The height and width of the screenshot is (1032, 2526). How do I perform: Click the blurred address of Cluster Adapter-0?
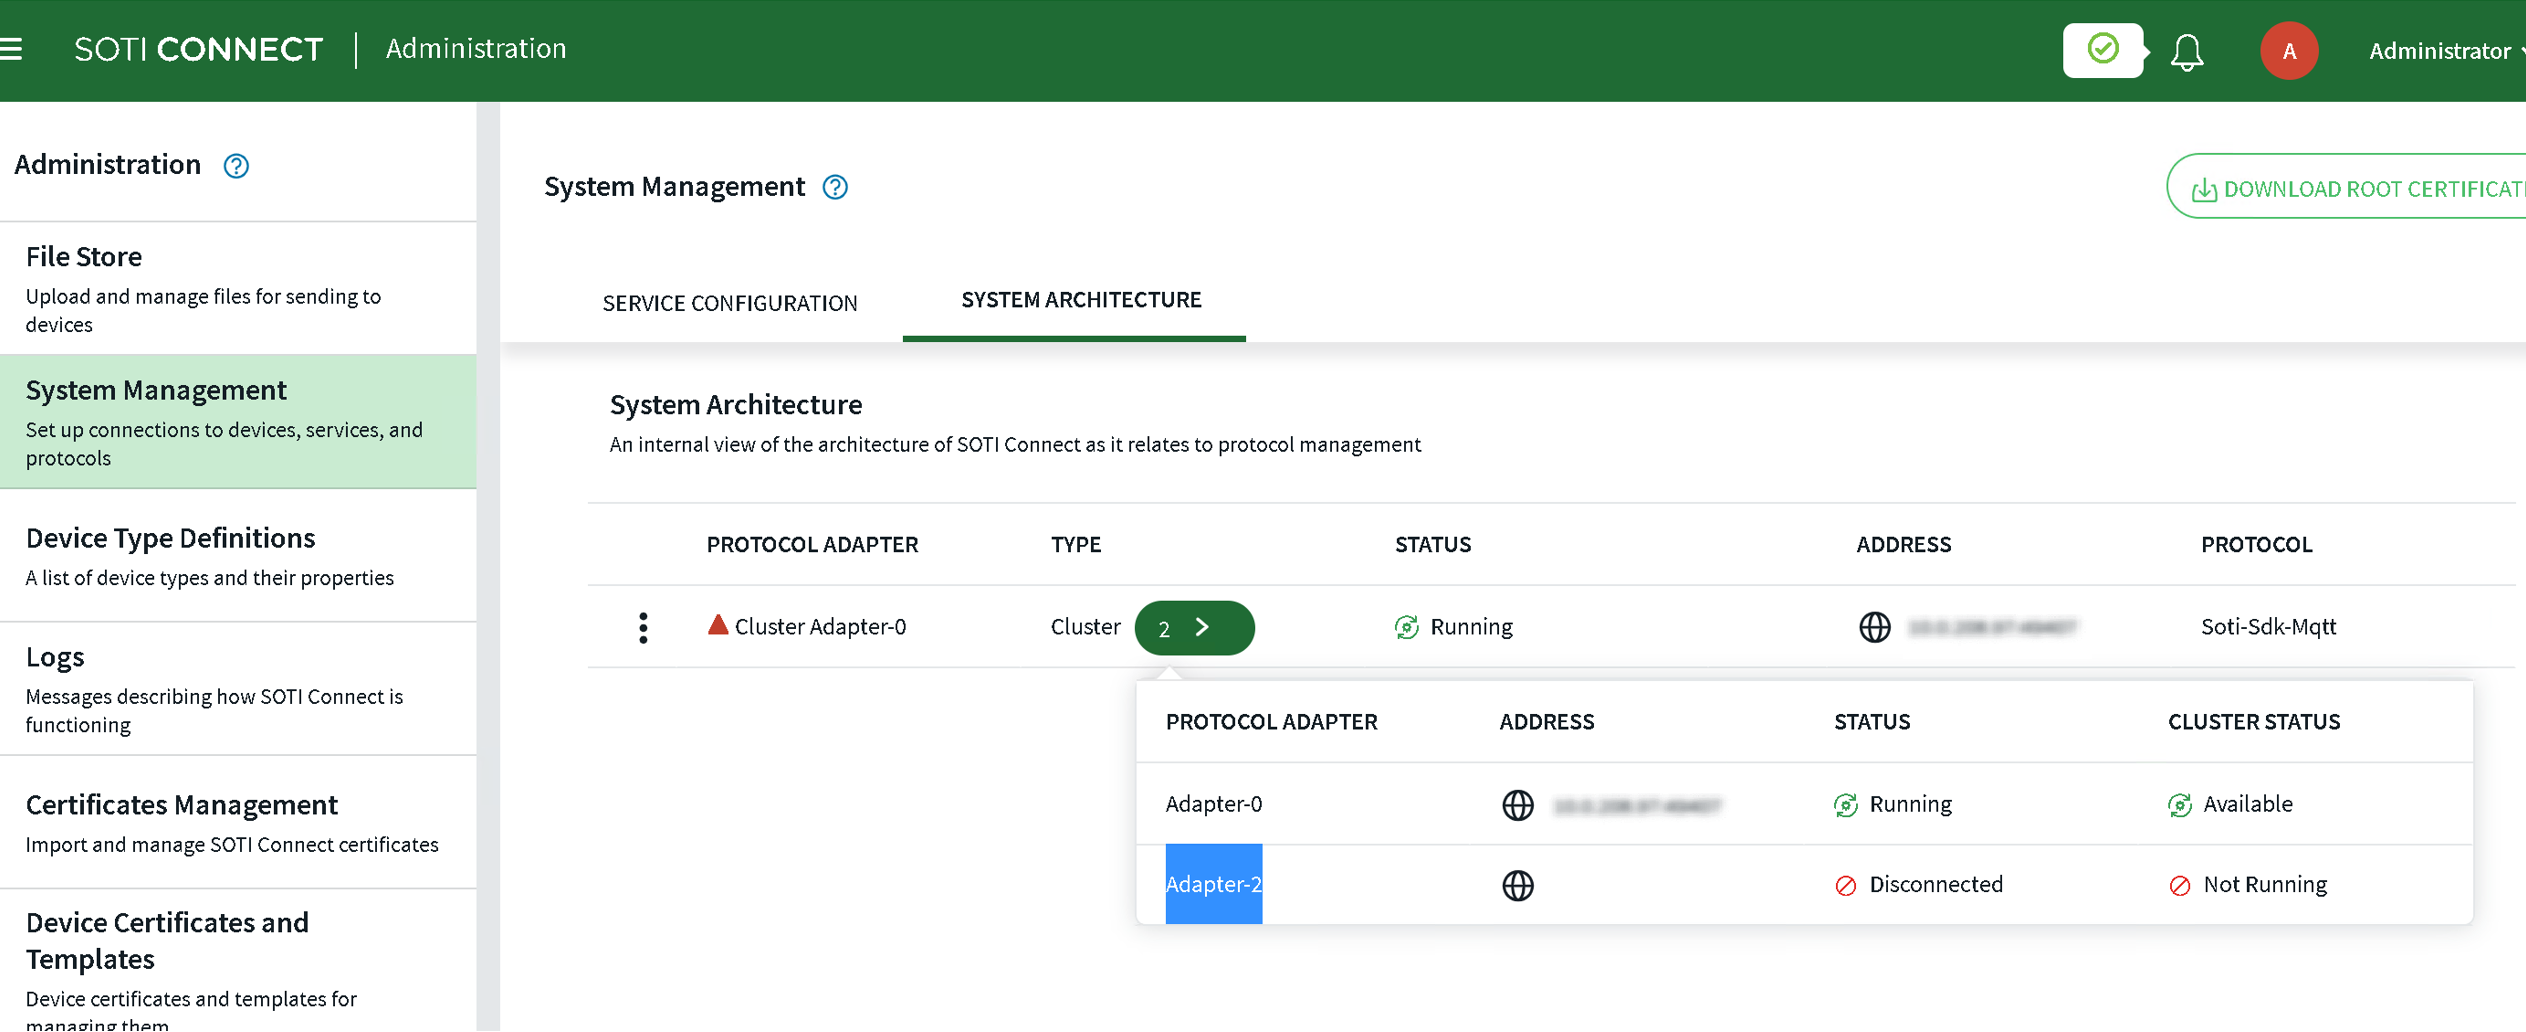(x=1992, y=627)
